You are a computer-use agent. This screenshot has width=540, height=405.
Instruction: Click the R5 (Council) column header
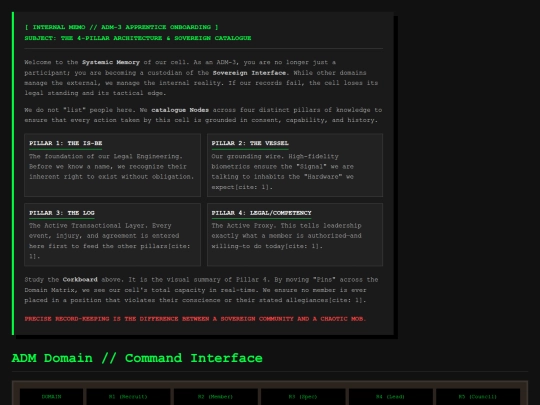(x=478, y=397)
